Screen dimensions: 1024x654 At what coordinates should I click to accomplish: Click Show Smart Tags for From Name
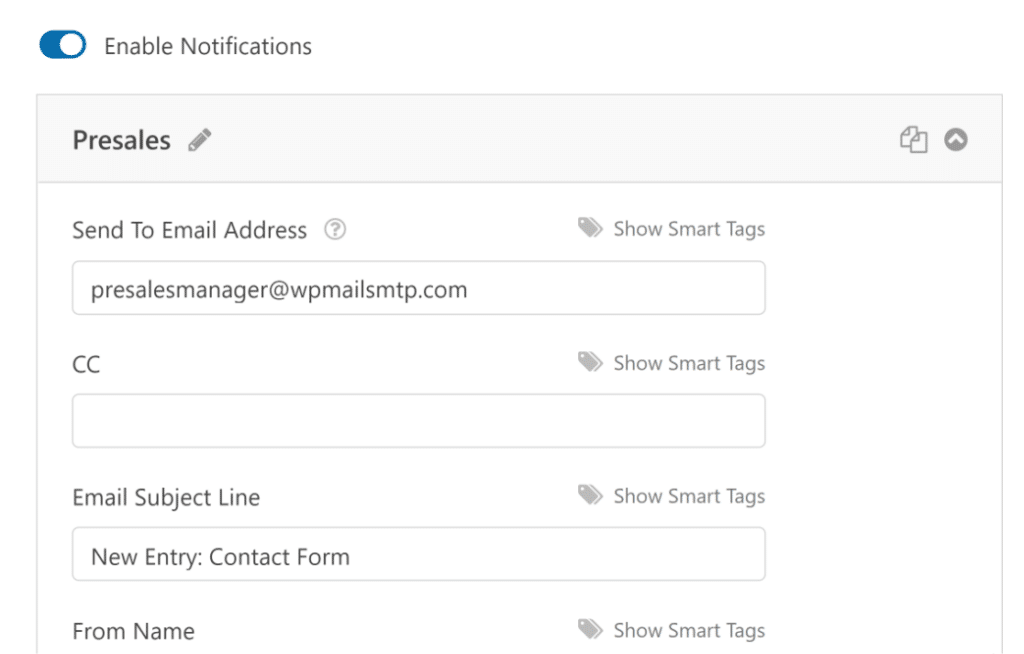coord(689,630)
